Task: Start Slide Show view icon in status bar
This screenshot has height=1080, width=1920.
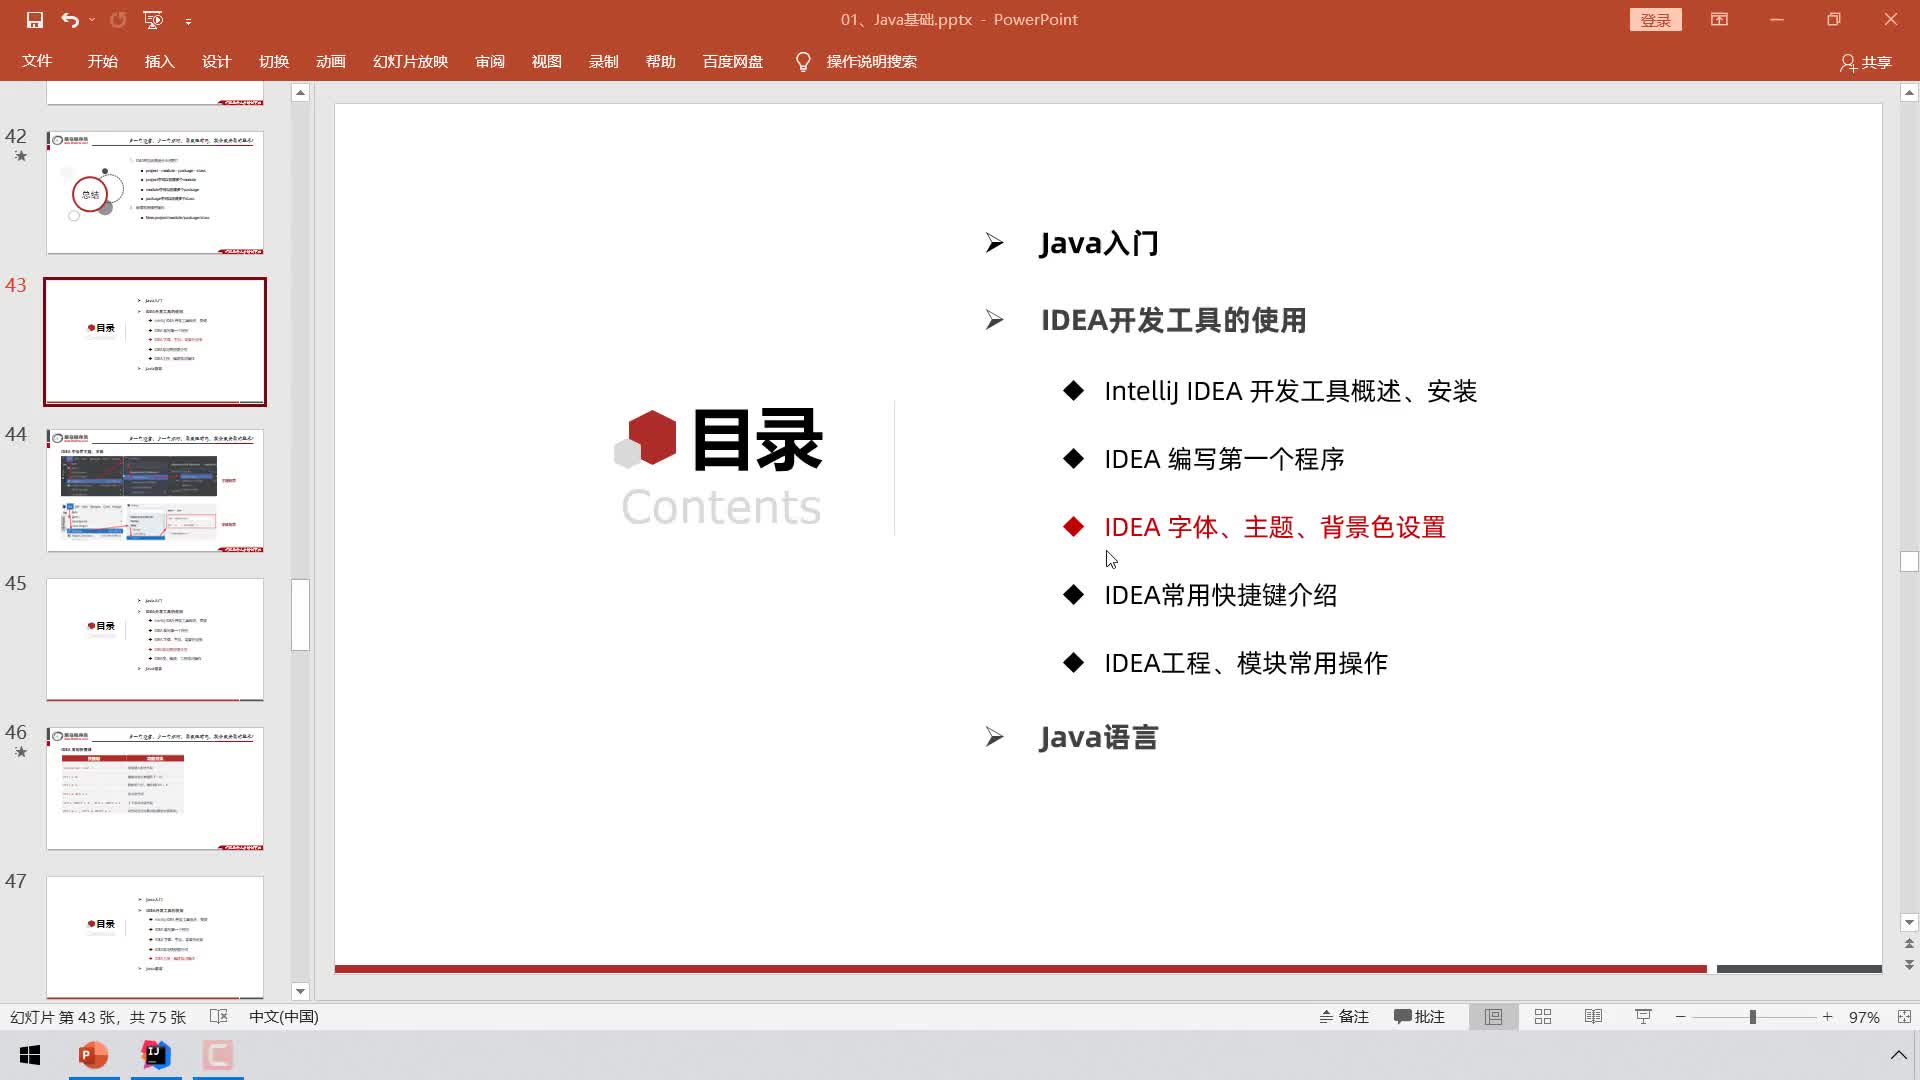Action: 1643,1016
